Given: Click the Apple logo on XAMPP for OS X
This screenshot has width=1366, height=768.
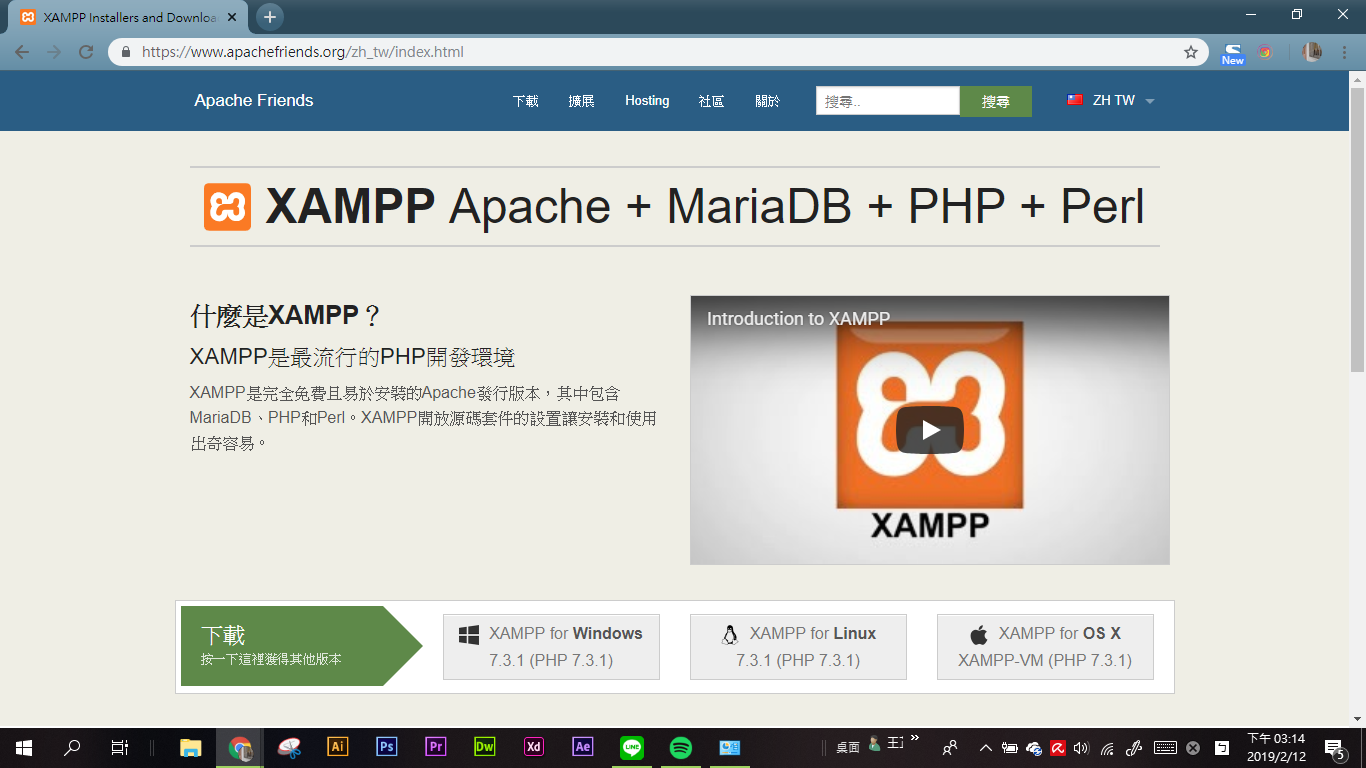Looking at the screenshot, I should 979,634.
